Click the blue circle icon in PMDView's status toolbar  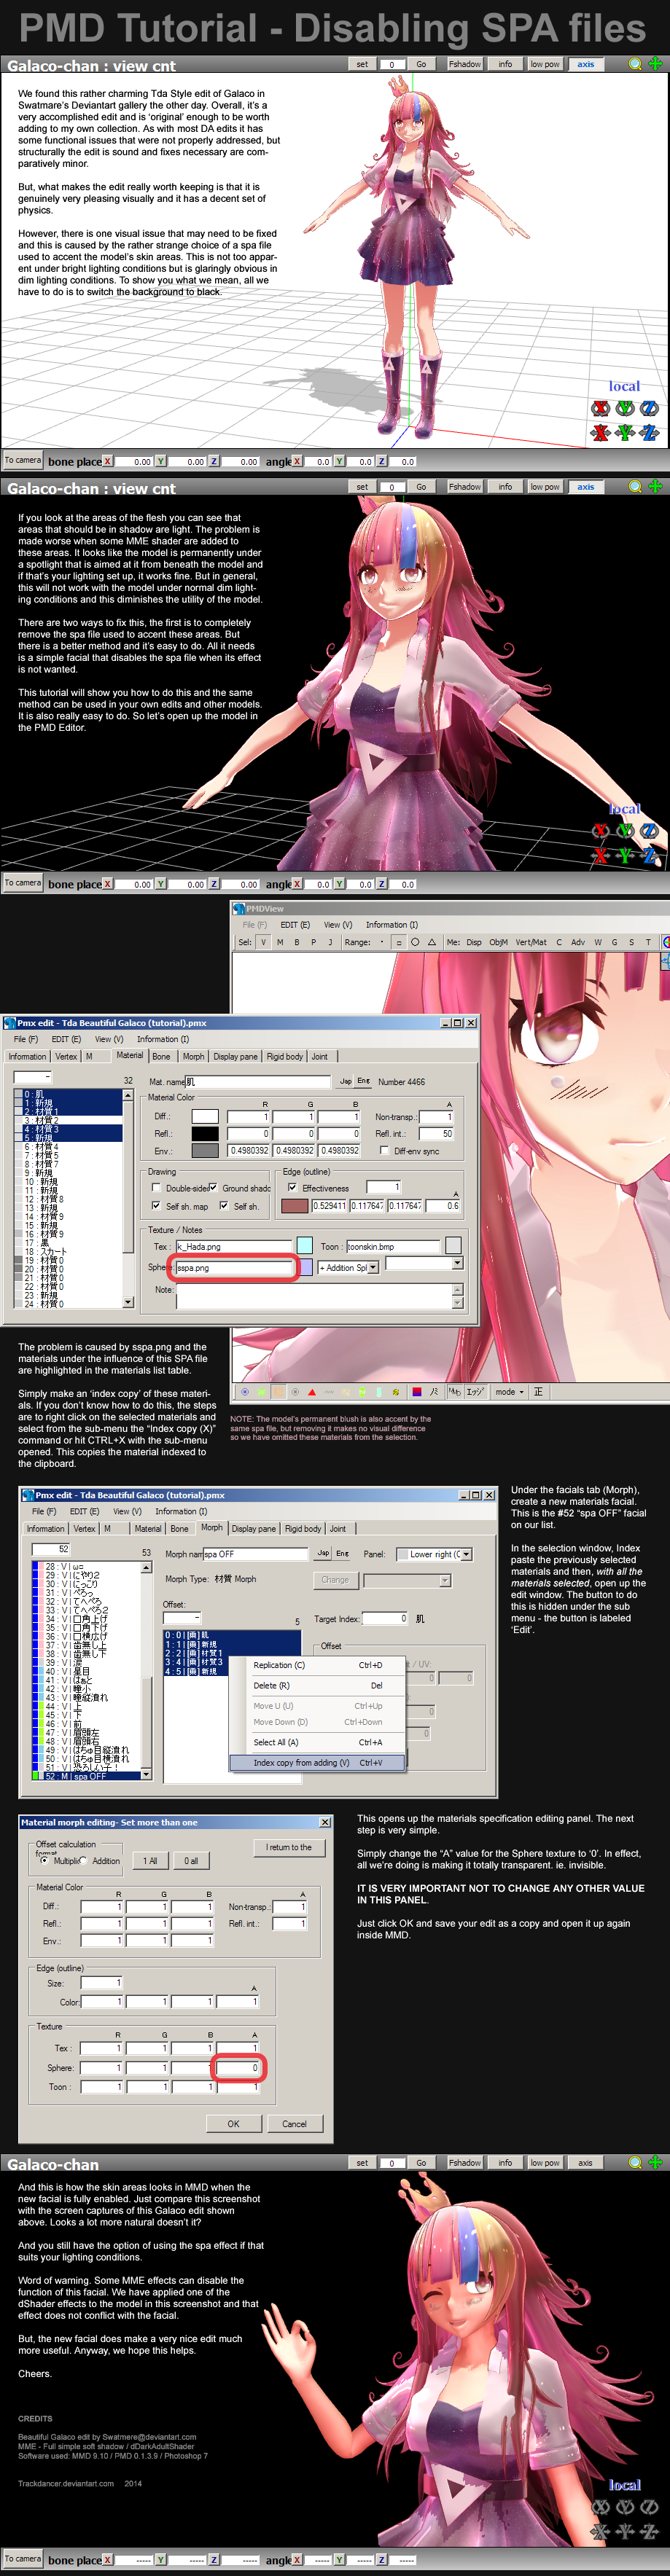click(245, 1391)
